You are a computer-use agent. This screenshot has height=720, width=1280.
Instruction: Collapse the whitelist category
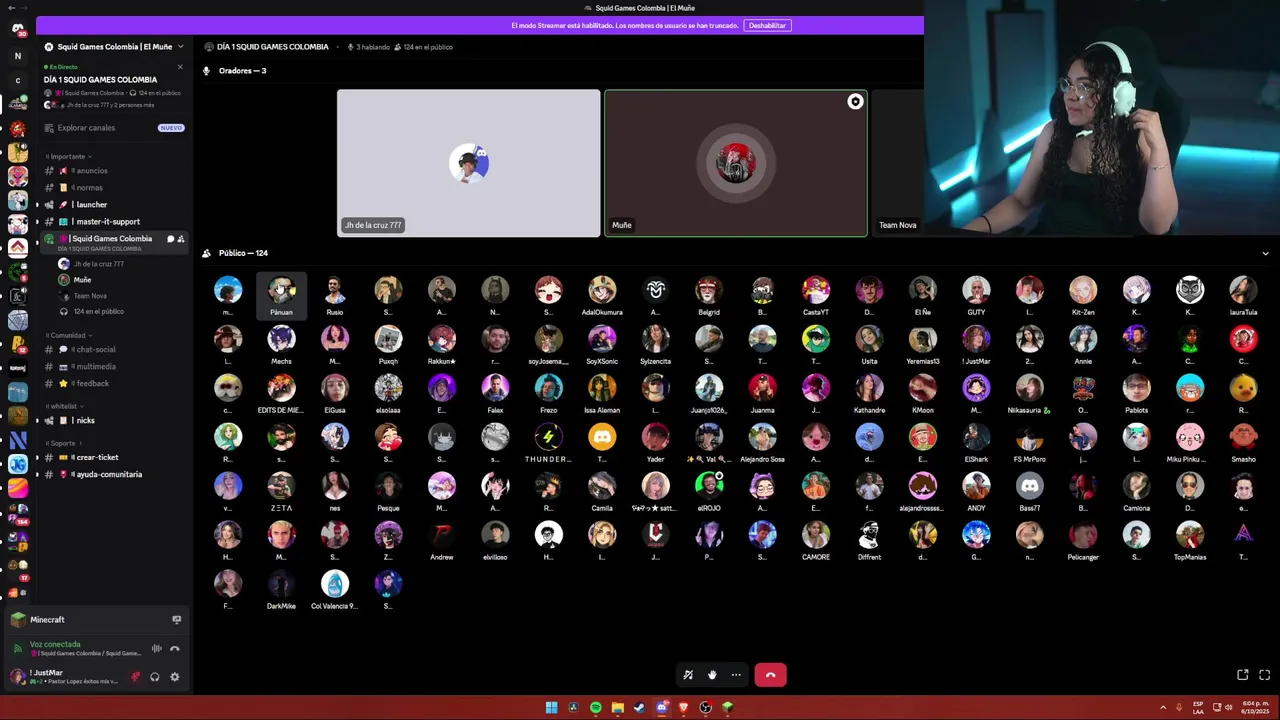[x=64, y=406]
